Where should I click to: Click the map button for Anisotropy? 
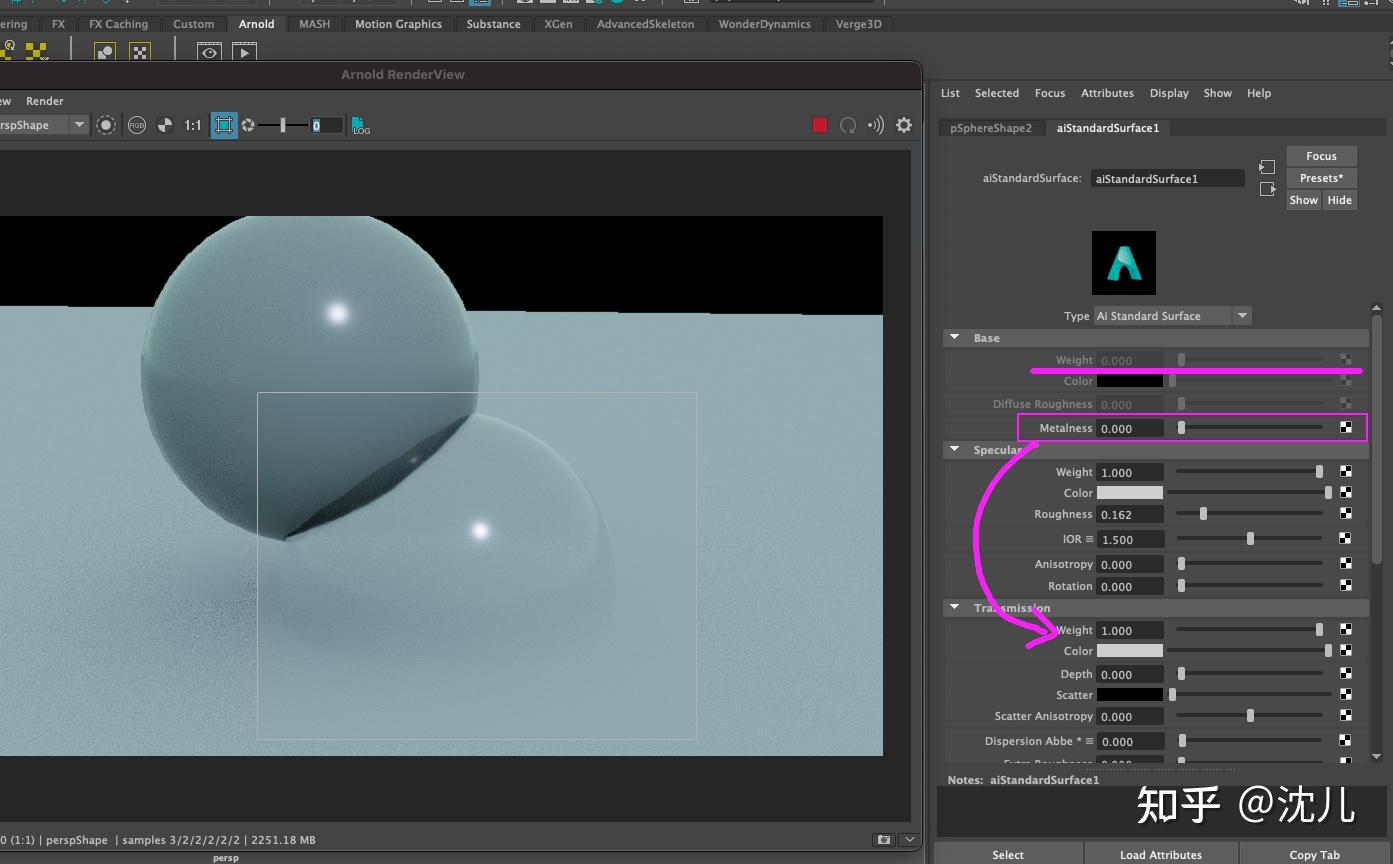[1346, 564]
